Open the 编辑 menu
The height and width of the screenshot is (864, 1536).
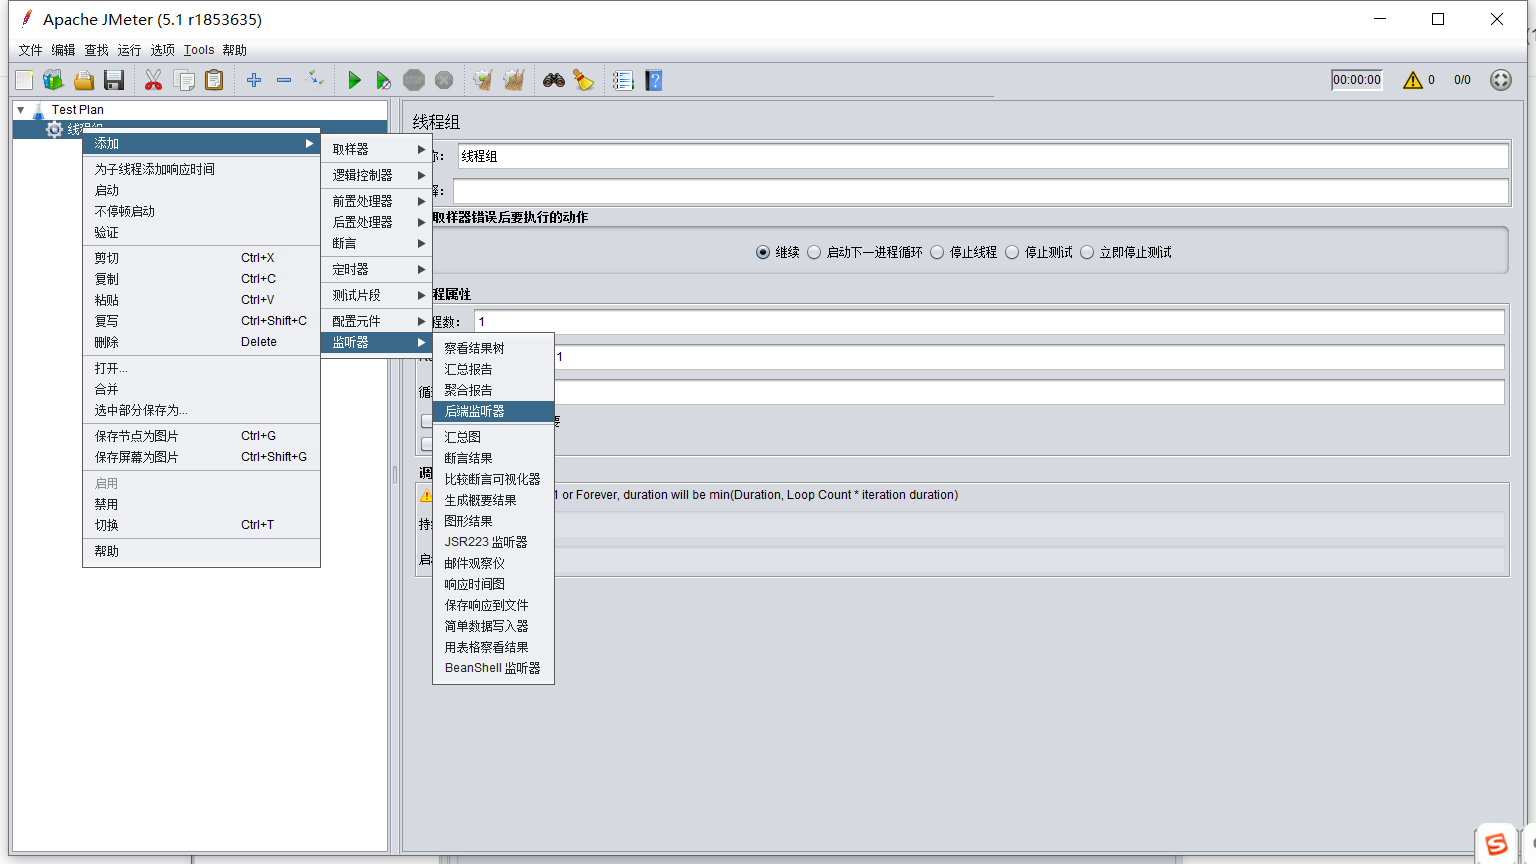coord(63,50)
